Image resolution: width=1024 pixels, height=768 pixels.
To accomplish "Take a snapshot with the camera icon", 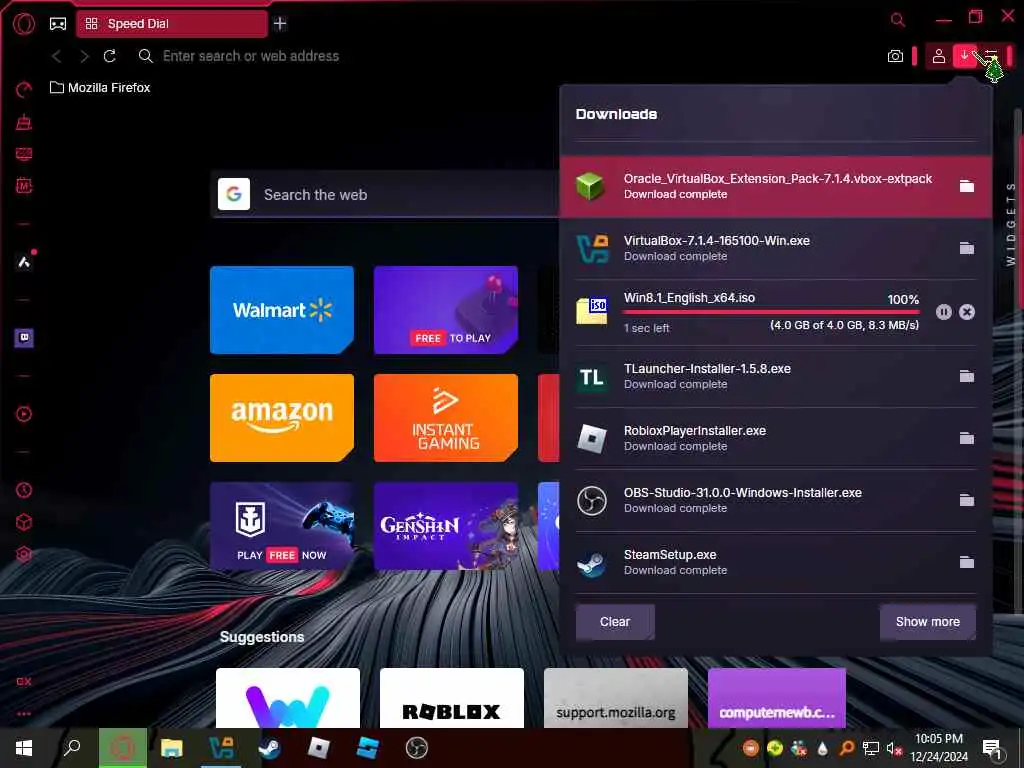I will click(895, 56).
